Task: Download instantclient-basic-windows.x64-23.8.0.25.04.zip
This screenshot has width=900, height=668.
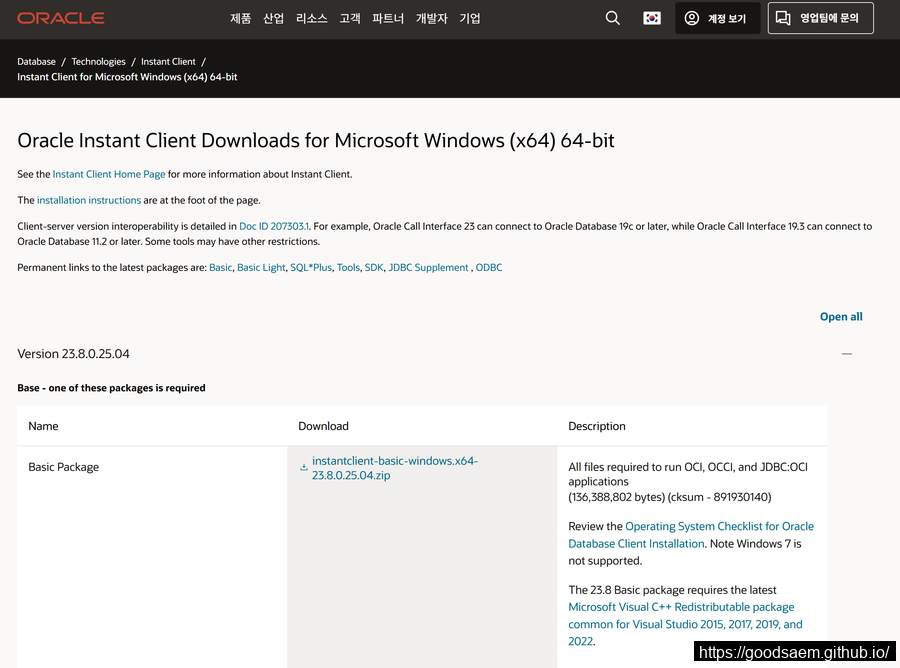Action: [x=395, y=468]
